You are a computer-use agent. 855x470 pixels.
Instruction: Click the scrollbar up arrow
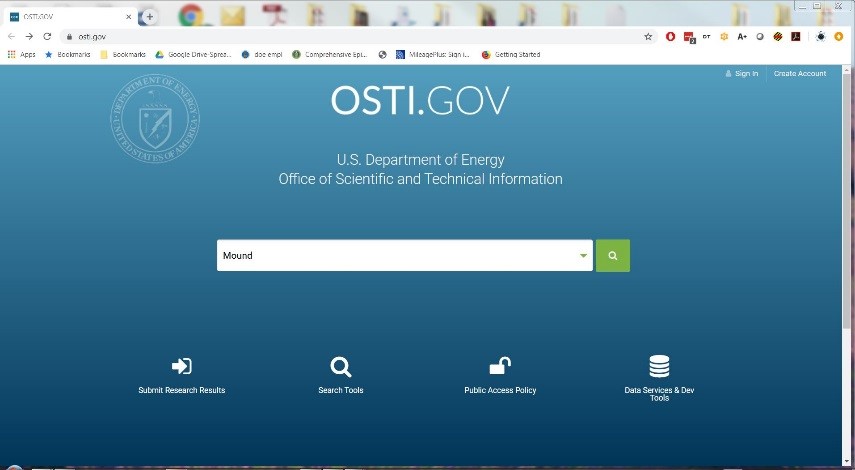point(847,70)
